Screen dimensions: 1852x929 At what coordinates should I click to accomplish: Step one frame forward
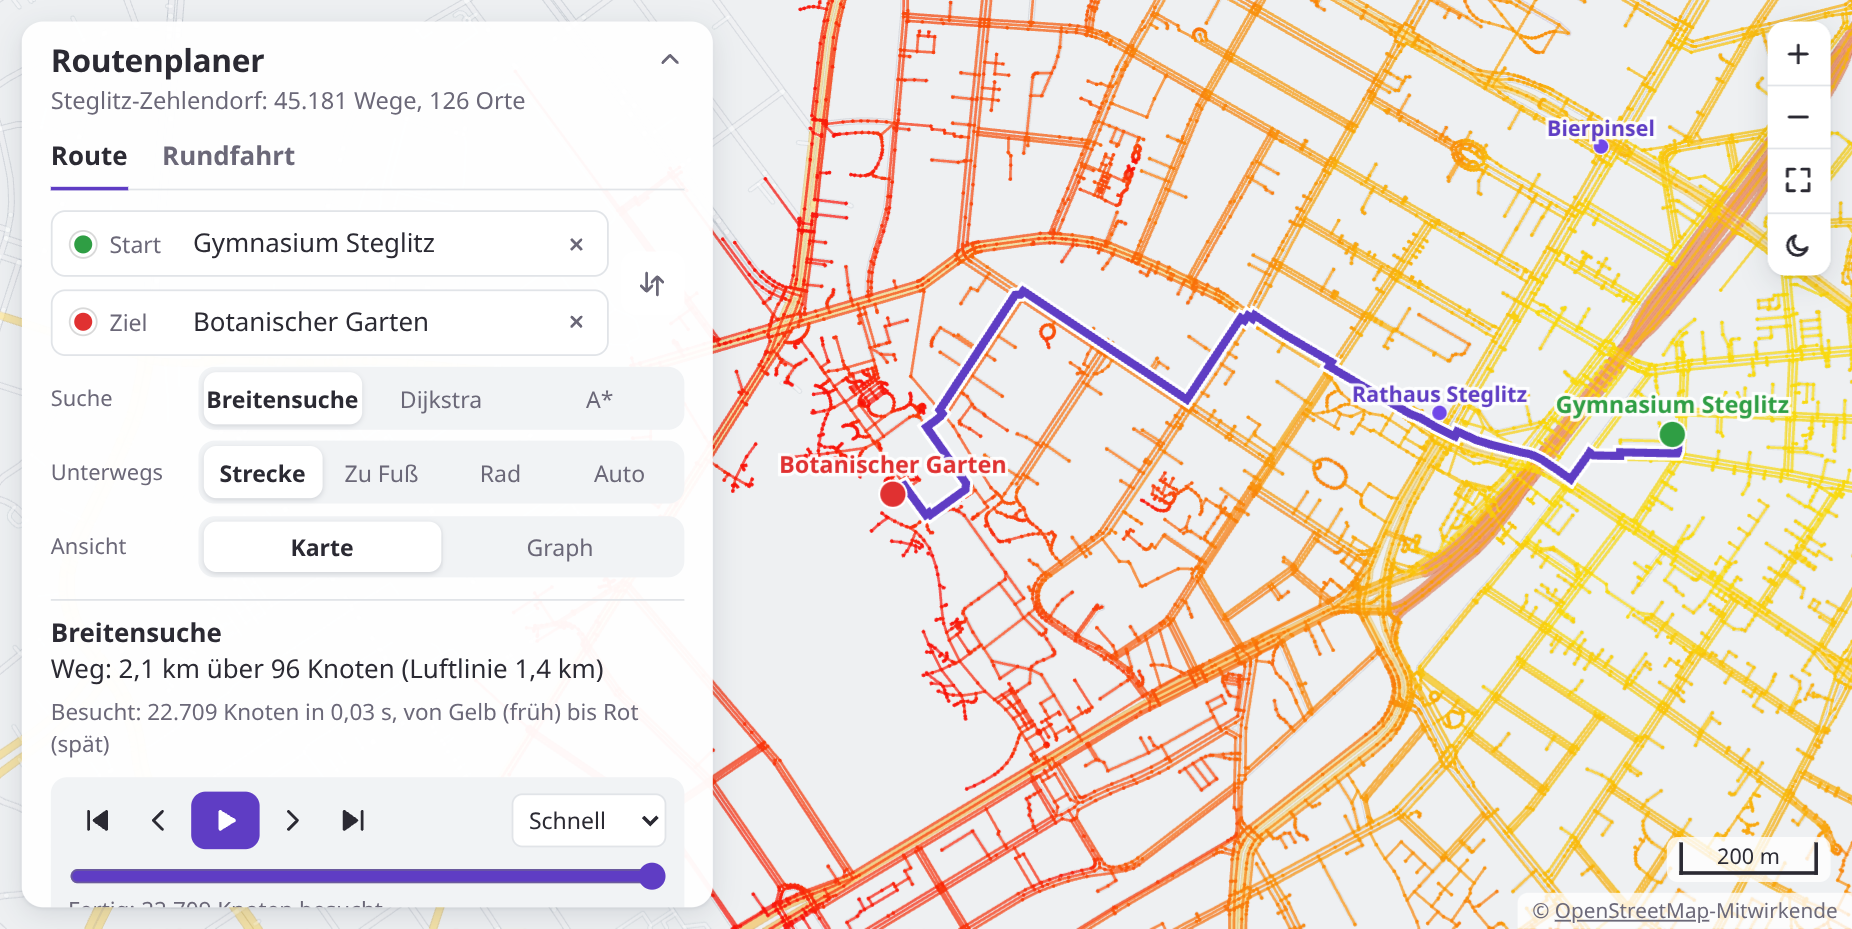click(x=292, y=821)
